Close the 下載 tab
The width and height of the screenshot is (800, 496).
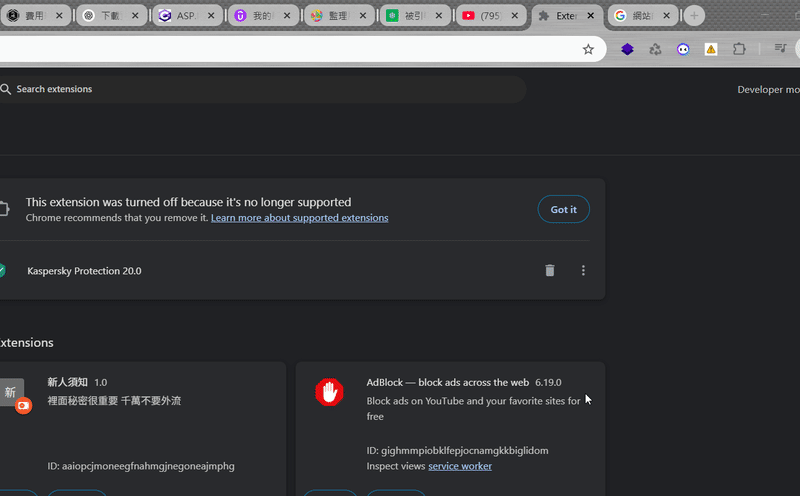135,16
